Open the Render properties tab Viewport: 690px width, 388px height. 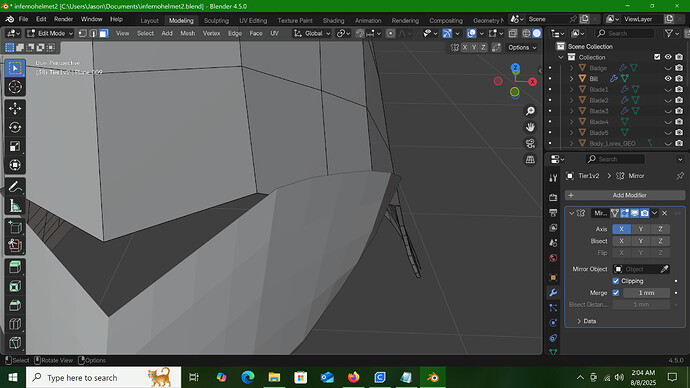coord(553,198)
